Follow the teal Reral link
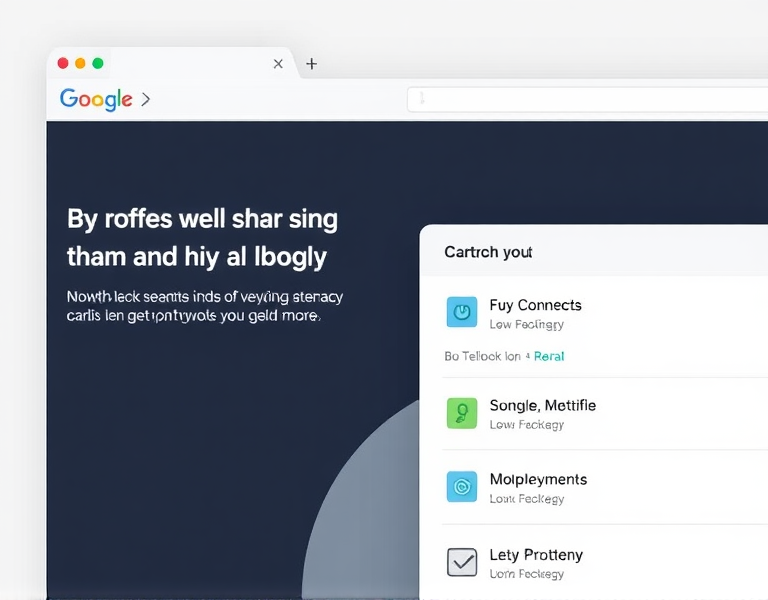The image size is (768, 600). pos(549,357)
